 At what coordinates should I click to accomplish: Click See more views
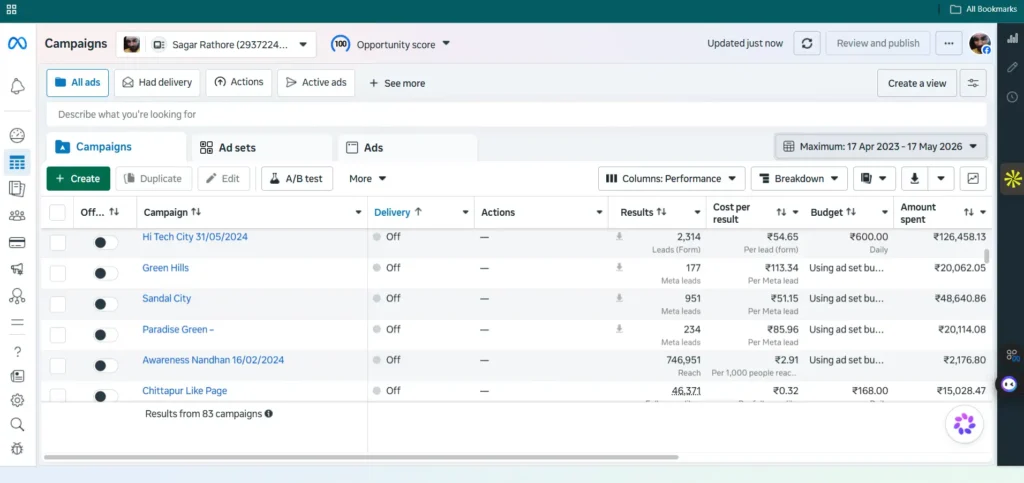pos(397,83)
